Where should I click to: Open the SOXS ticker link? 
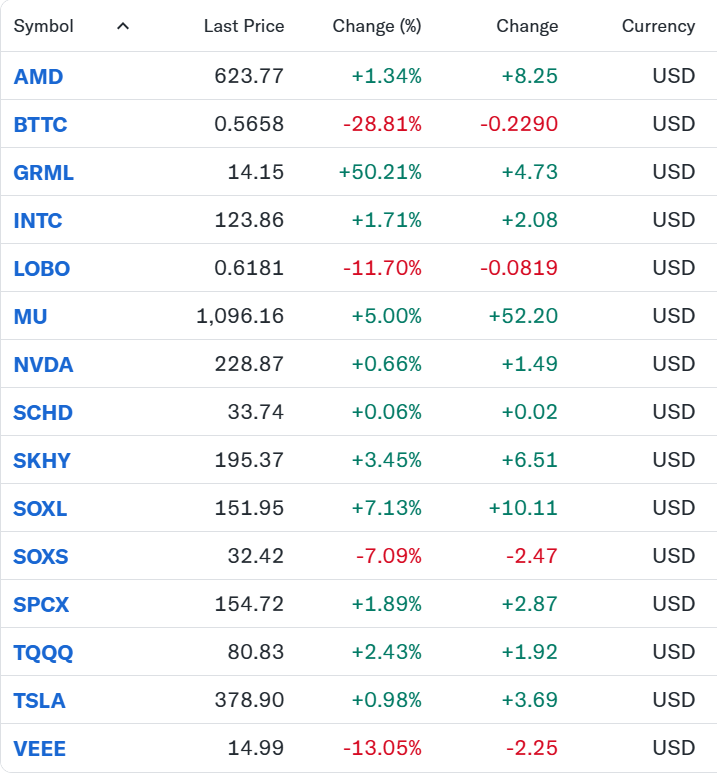click(41, 557)
